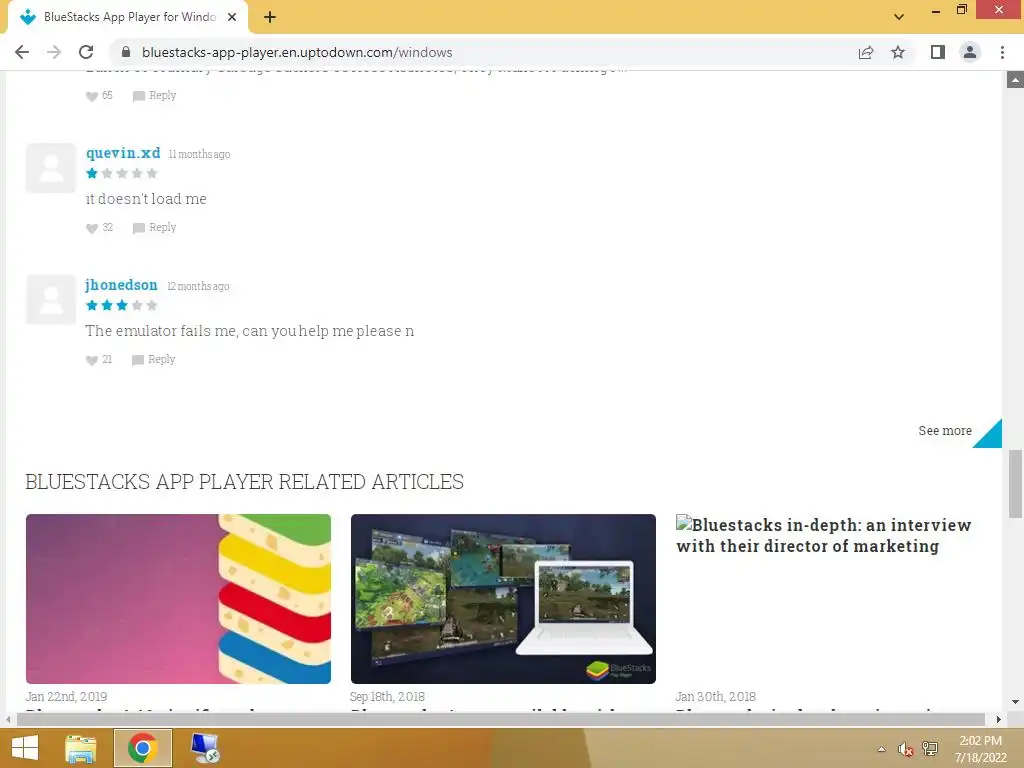Bookmark this page with the star icon
The width and height of the screenshot is (1024, 768).
(x=898, y=52)
